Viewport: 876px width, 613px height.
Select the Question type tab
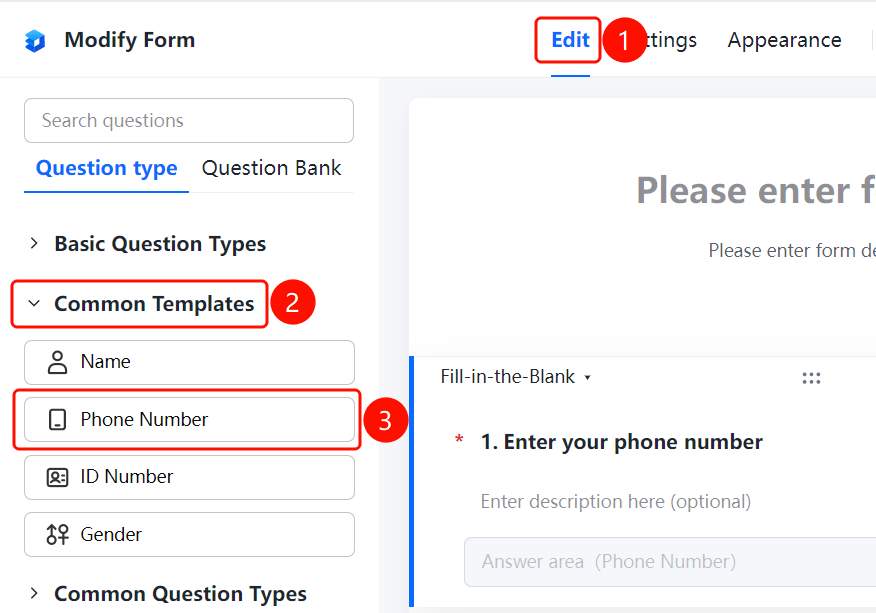coord(106,168)
